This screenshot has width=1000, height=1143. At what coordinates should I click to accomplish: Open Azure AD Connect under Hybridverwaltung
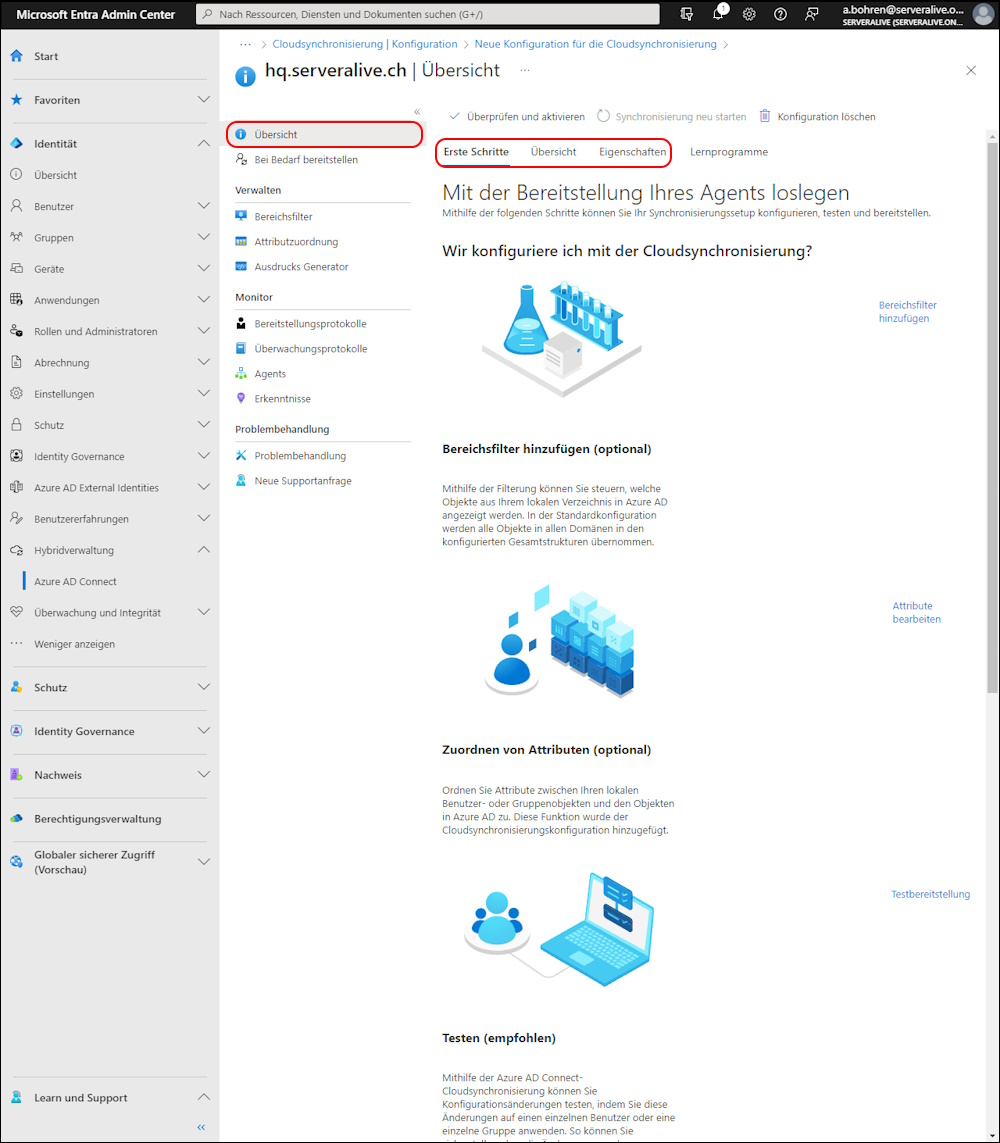click(75, 582)
